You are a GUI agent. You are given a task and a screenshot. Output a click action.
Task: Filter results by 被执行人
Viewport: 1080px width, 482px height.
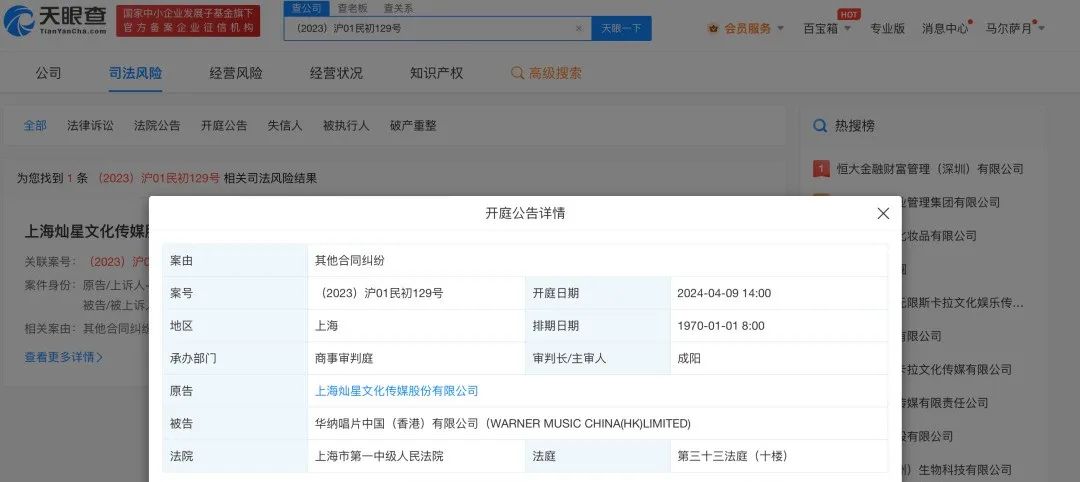346,126
